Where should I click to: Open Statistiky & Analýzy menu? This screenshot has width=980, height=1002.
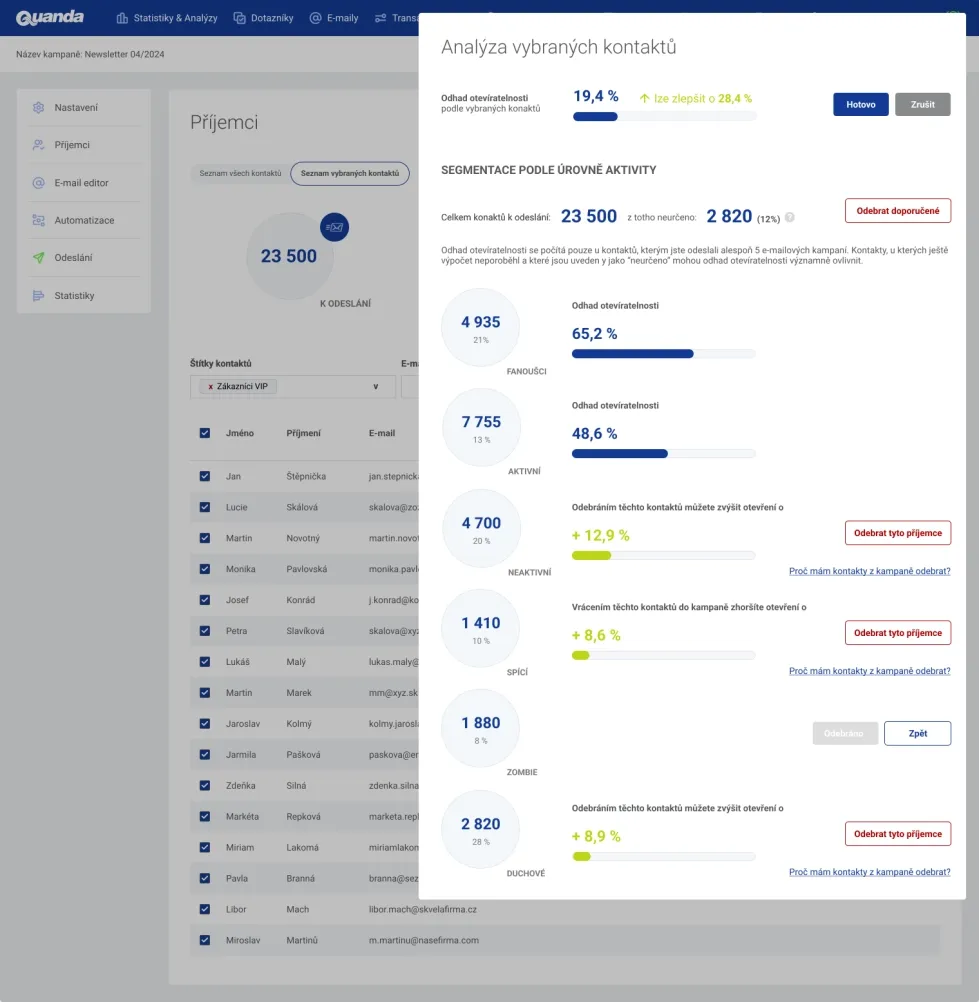click(167, 18)
